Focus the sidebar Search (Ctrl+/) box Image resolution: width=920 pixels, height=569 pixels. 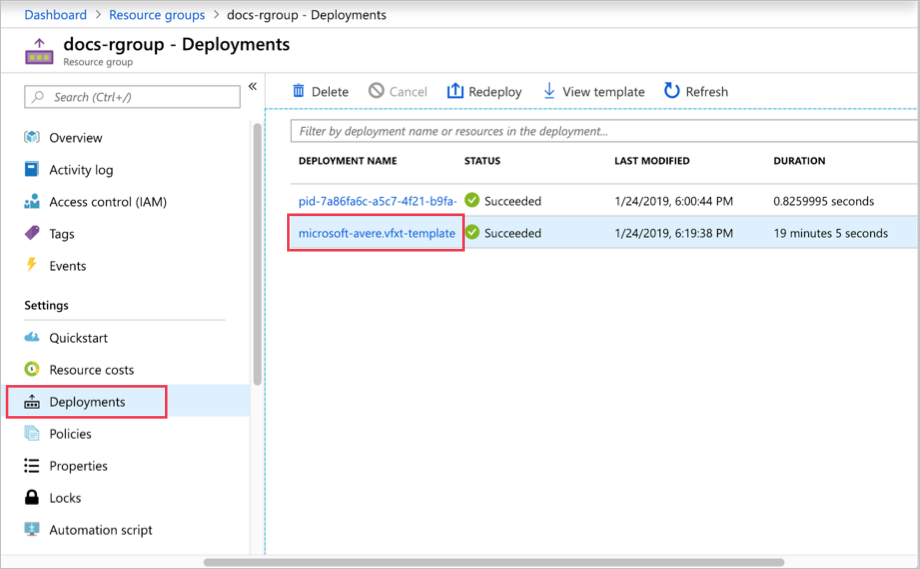(132, 97)
